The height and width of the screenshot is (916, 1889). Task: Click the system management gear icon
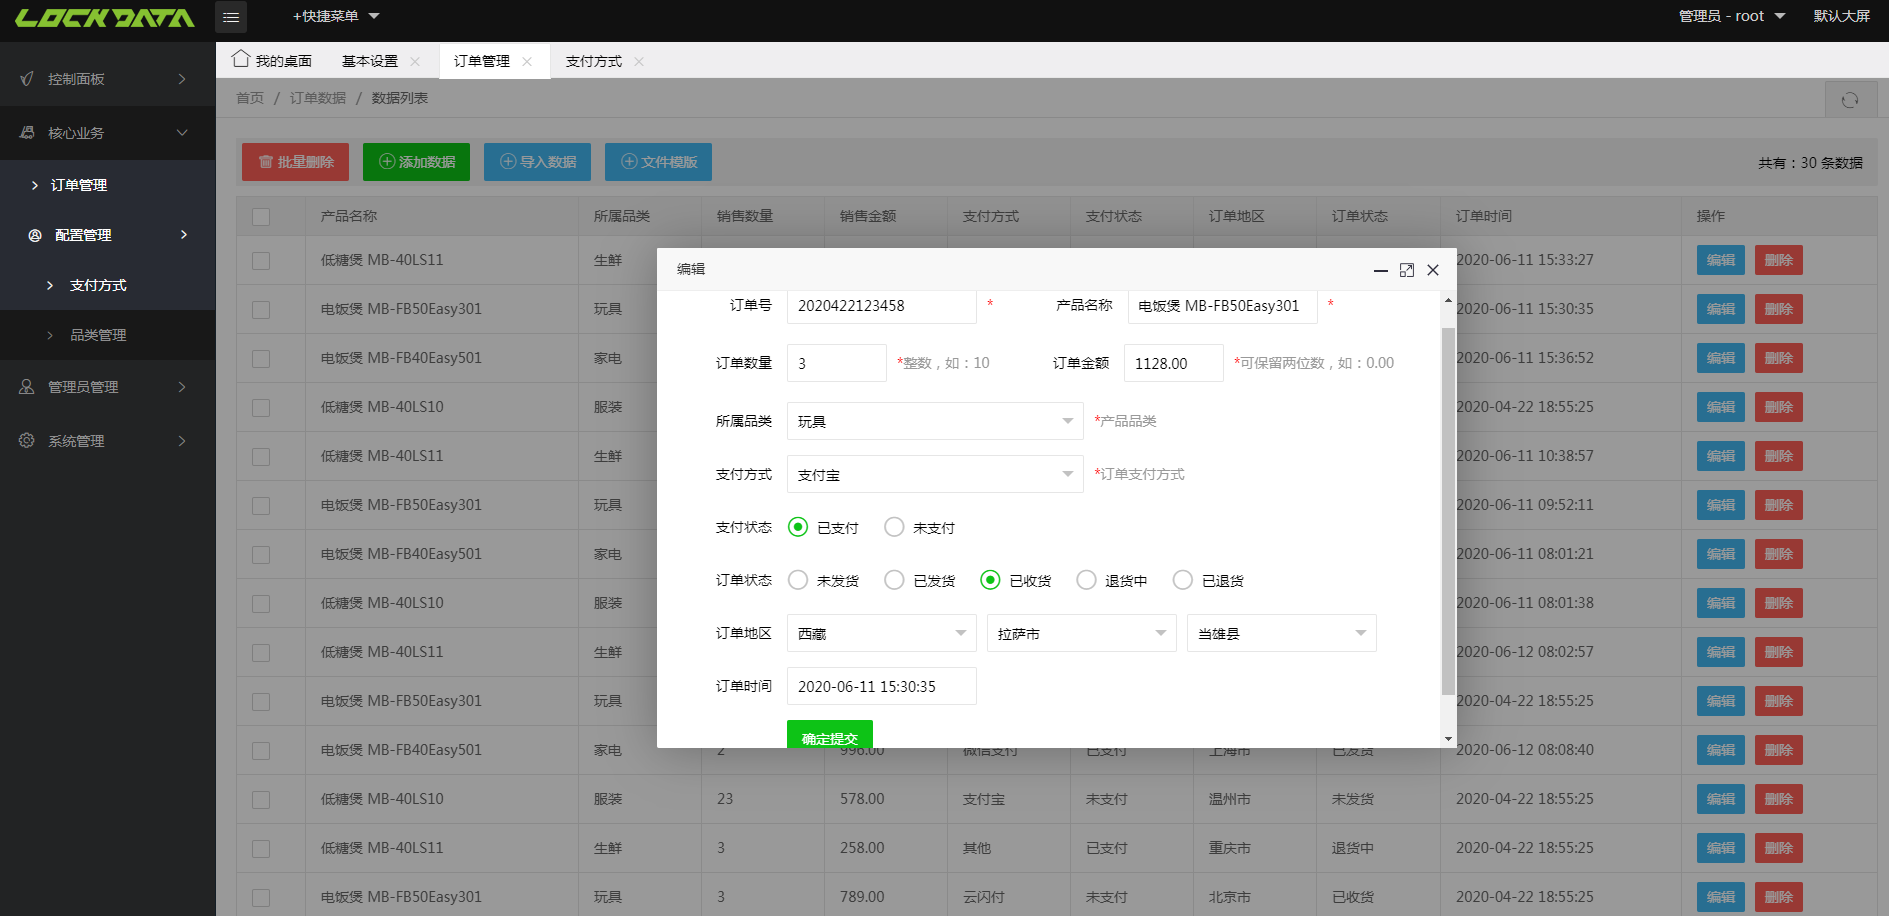[x=27, y=441]
